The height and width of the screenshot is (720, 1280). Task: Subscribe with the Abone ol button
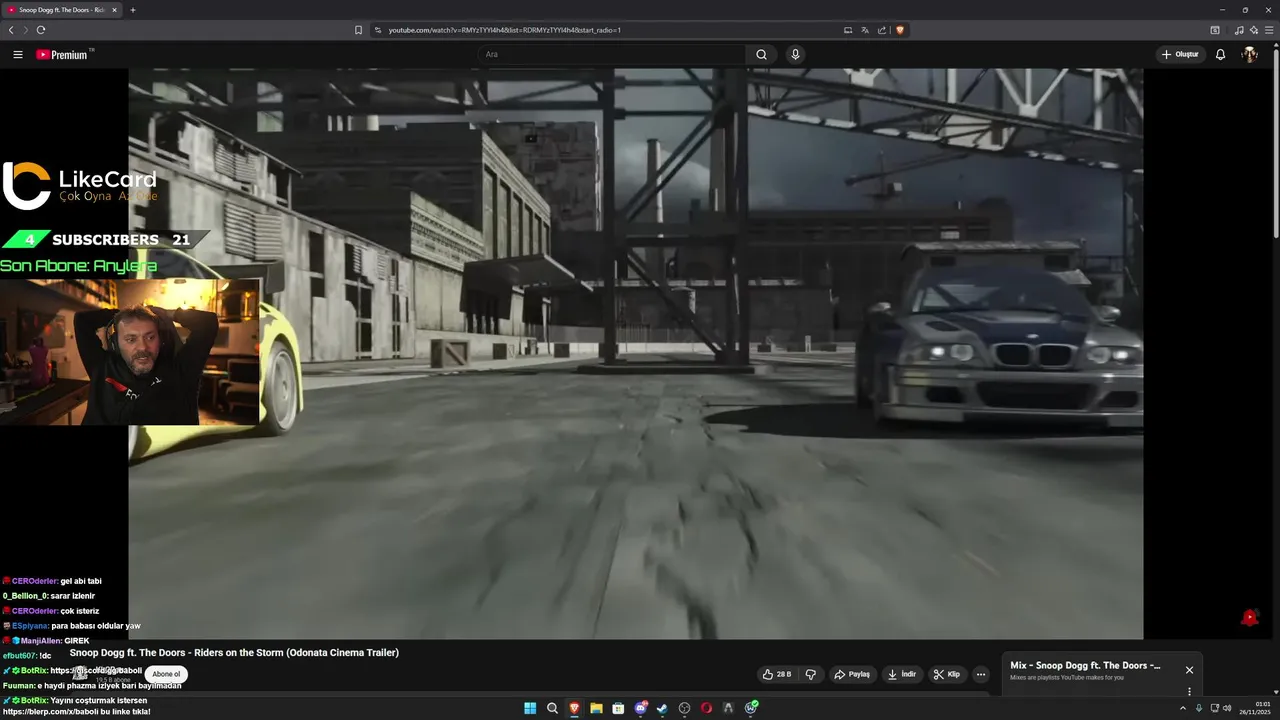tap(166, 674)
